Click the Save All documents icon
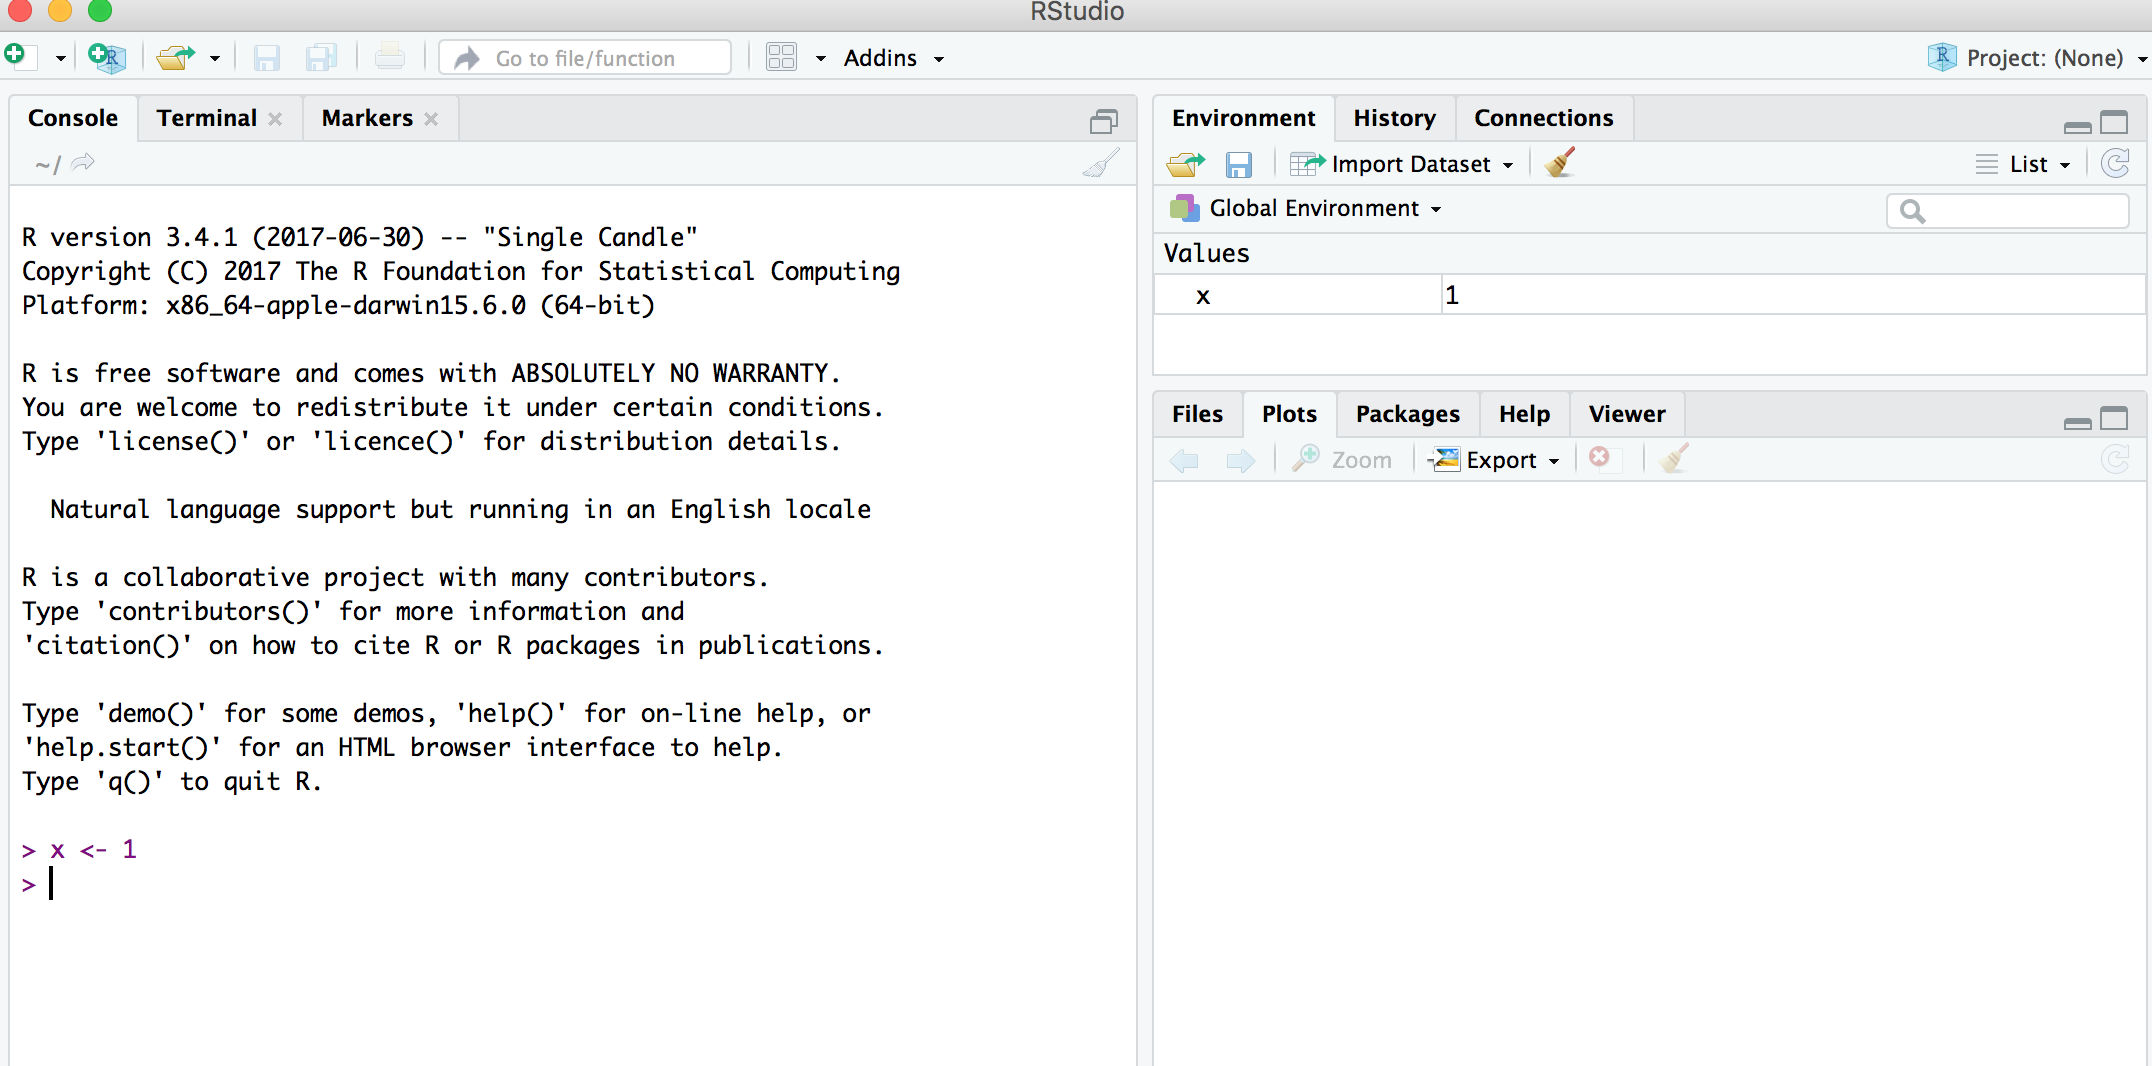 pos(321,59)
